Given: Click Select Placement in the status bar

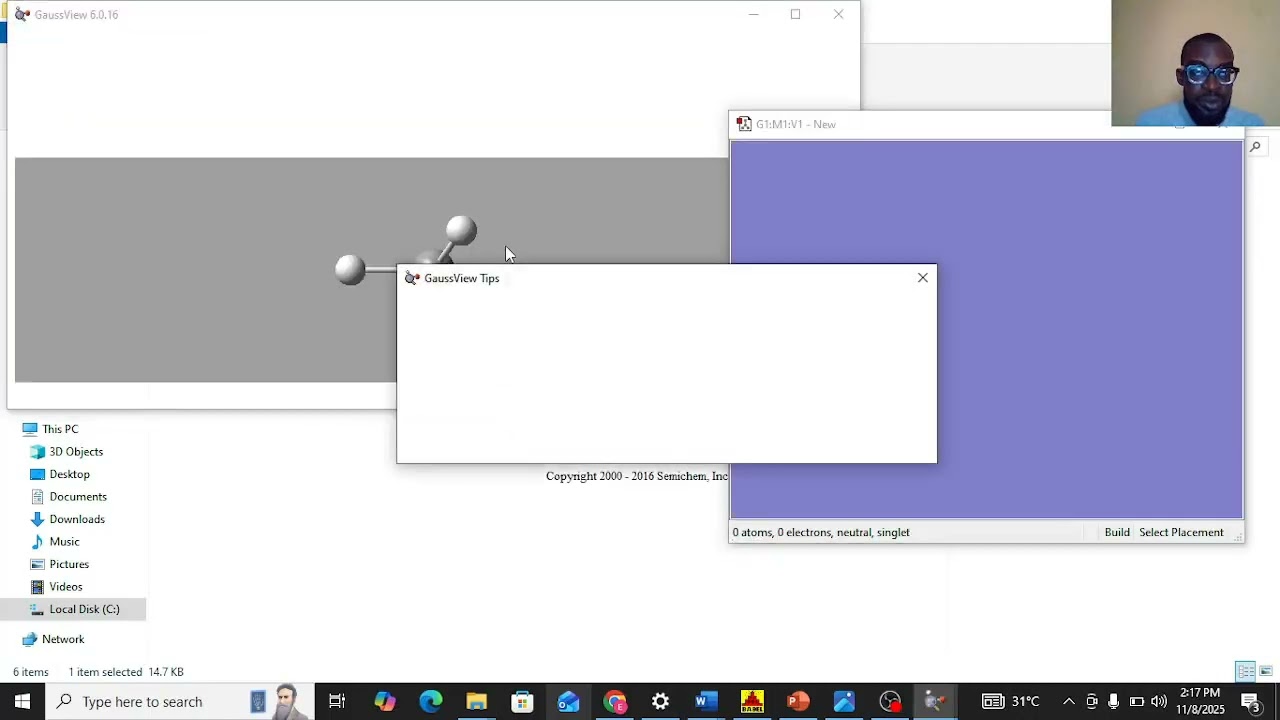Looking at the screenshot, I should 1181,533.
